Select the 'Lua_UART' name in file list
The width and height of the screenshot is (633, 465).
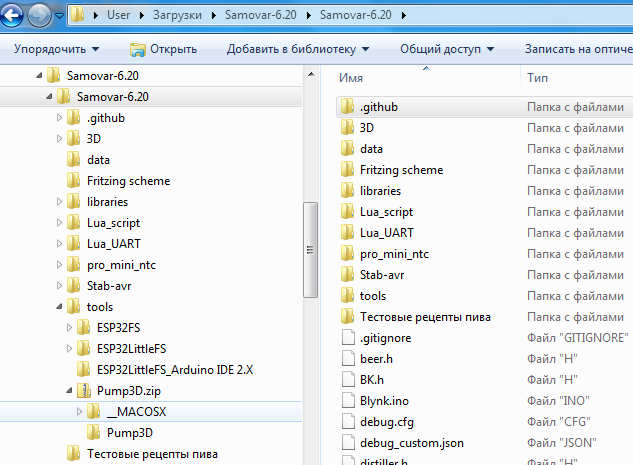tap(387, 233)
